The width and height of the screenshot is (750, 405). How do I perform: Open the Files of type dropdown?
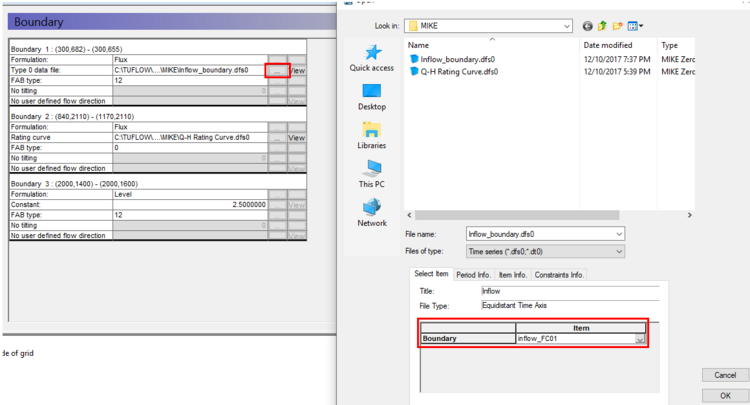tap(617, 251)
